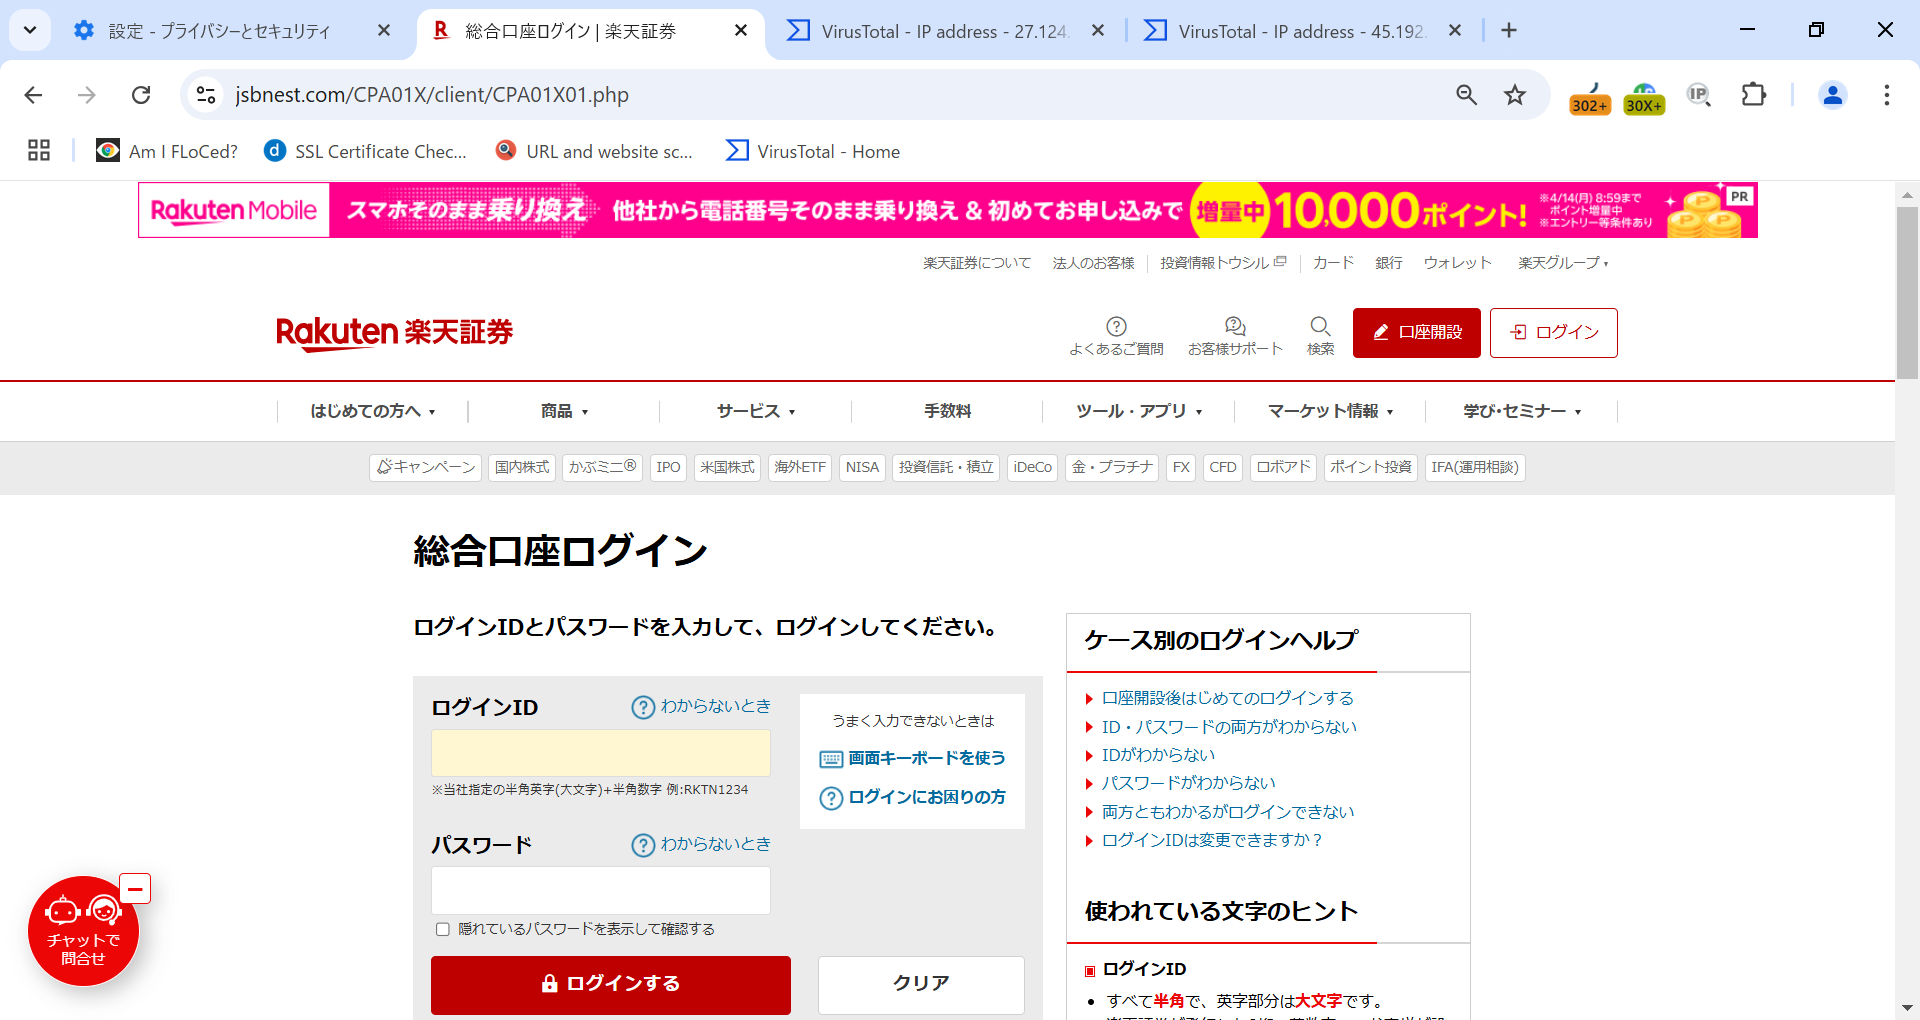Click the IP lookup extension icon
The height and width of the screenshot is (1020, 1920).
[x=1699, y=95]
